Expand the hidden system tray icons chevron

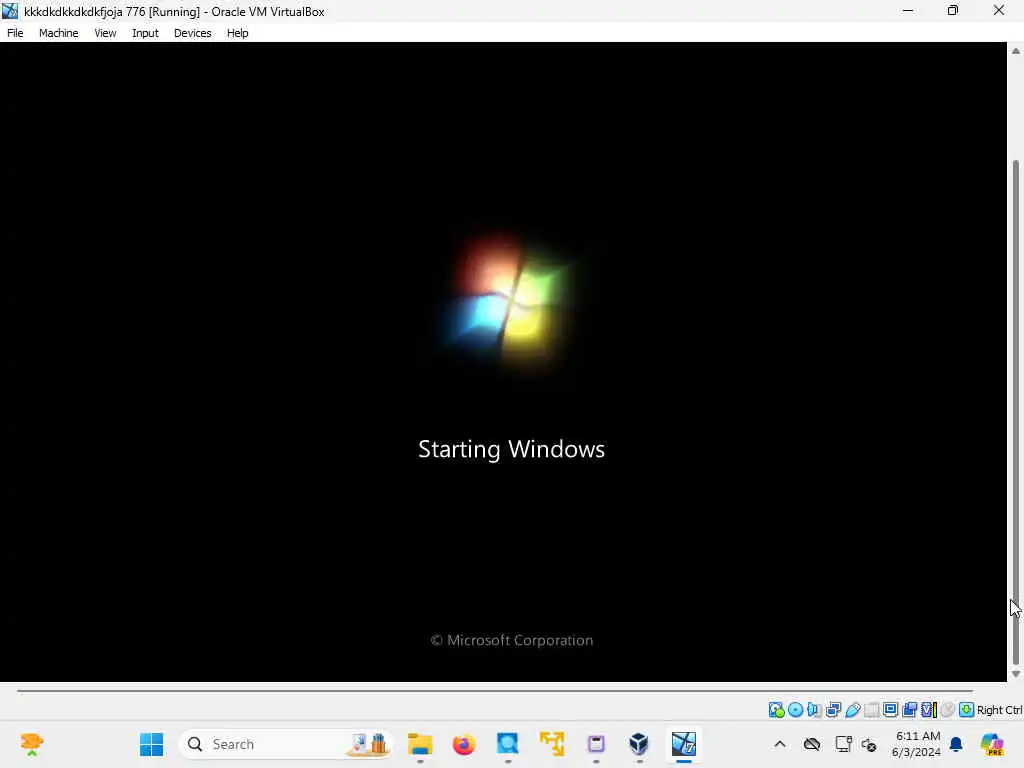pyautogui.click(x=780, y=744)
